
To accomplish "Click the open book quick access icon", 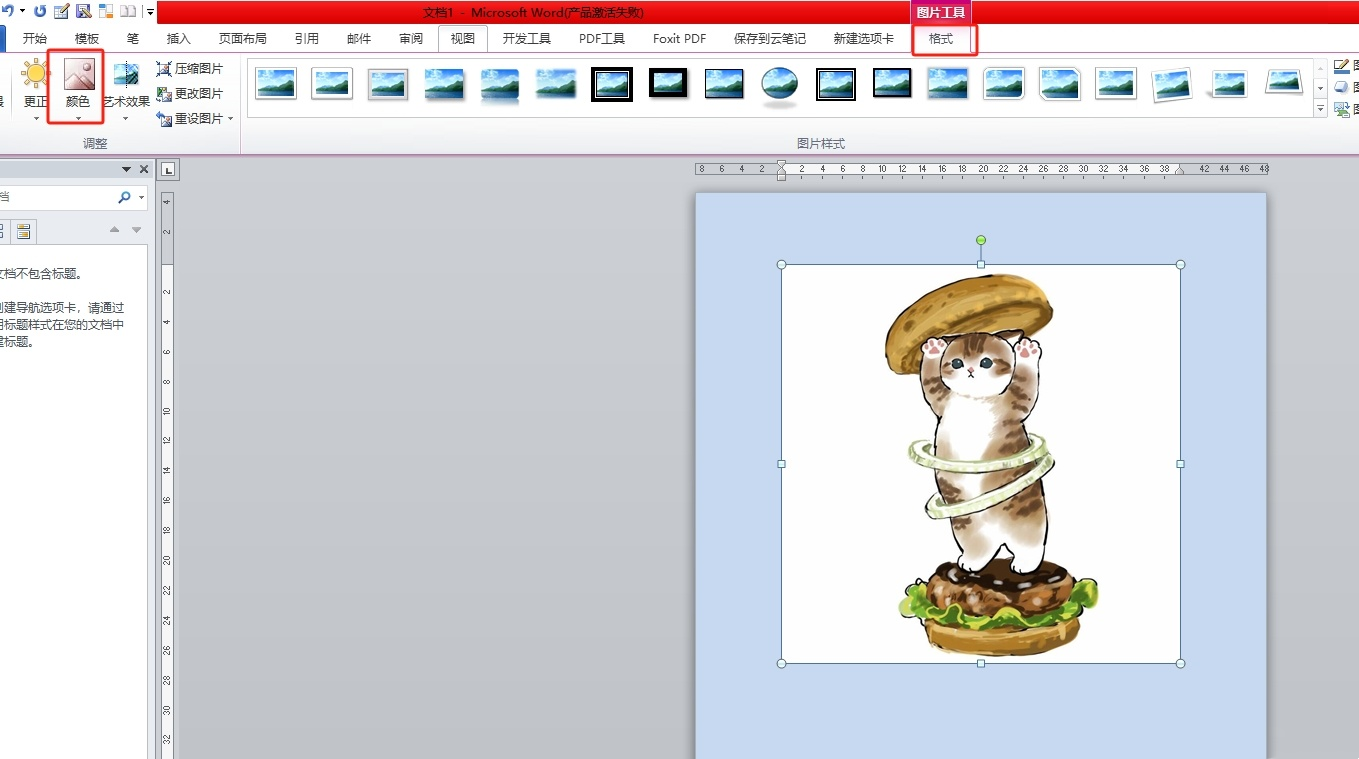I will click(128, 12).
